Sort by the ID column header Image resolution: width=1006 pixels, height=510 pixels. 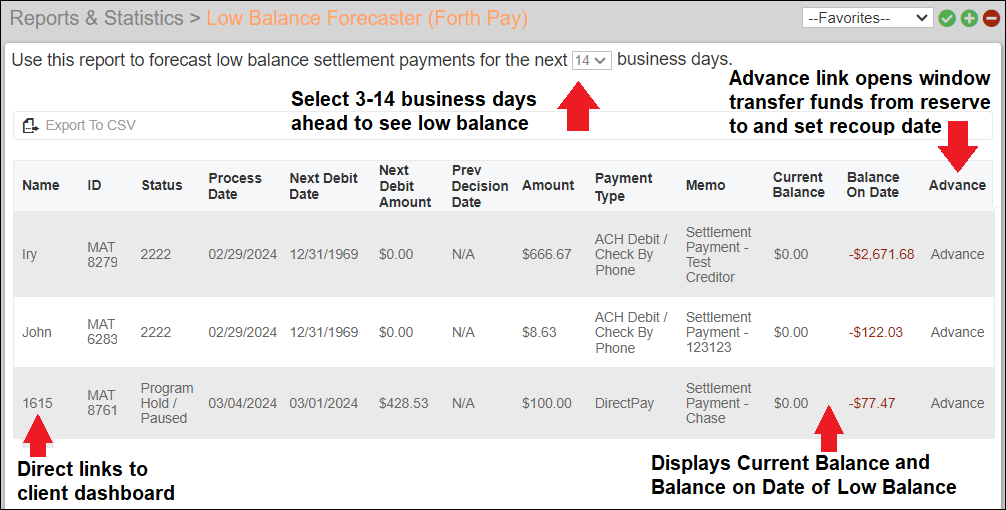[94, 185]
